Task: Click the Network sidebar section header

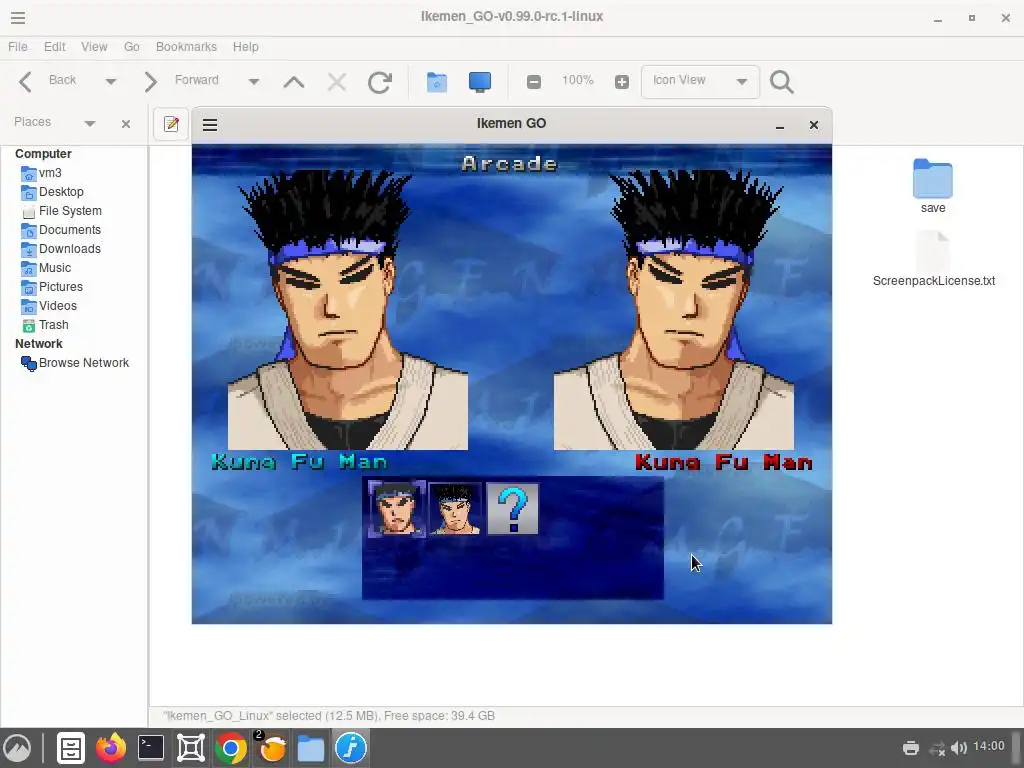Action: tap(39, 344)
